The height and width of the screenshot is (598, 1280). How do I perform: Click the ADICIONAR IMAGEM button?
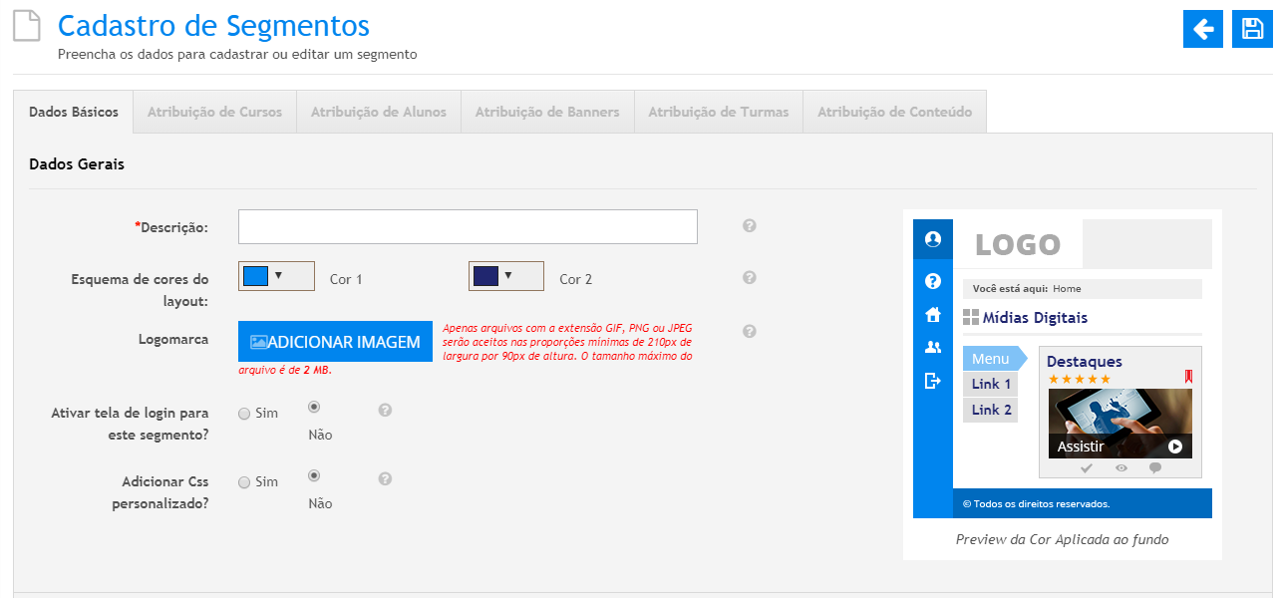pyautogui.click(x=335, y=342)
